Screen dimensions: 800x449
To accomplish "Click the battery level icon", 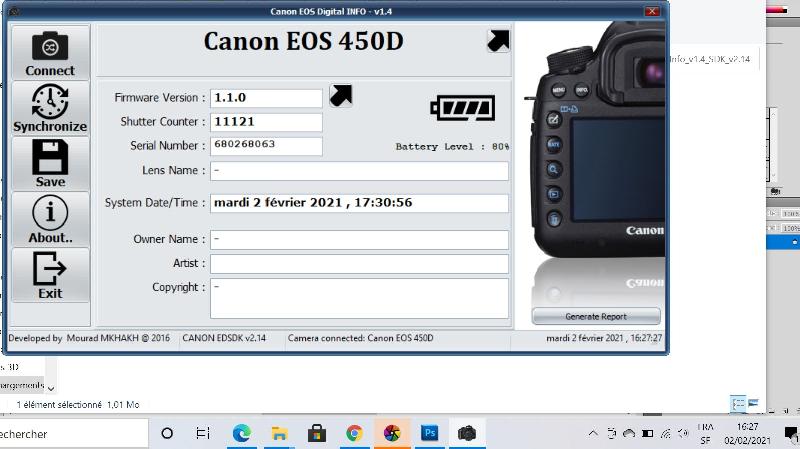I will point(463,108).
